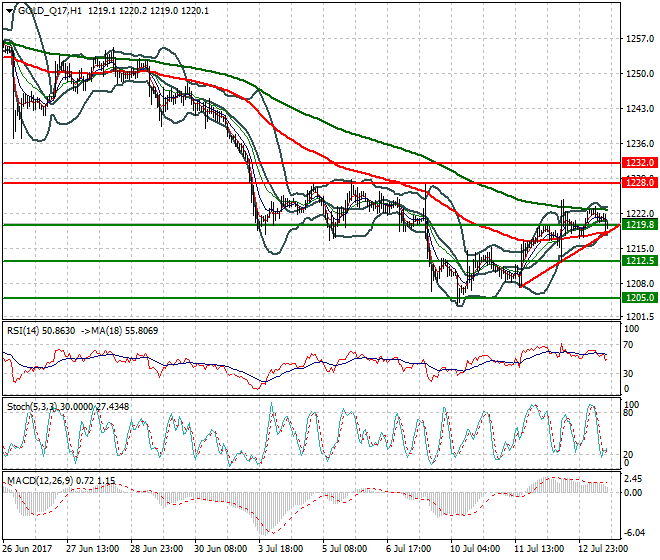Click the green 1212.5 price level label
660x560 pixels.
(x=639, y=261)
